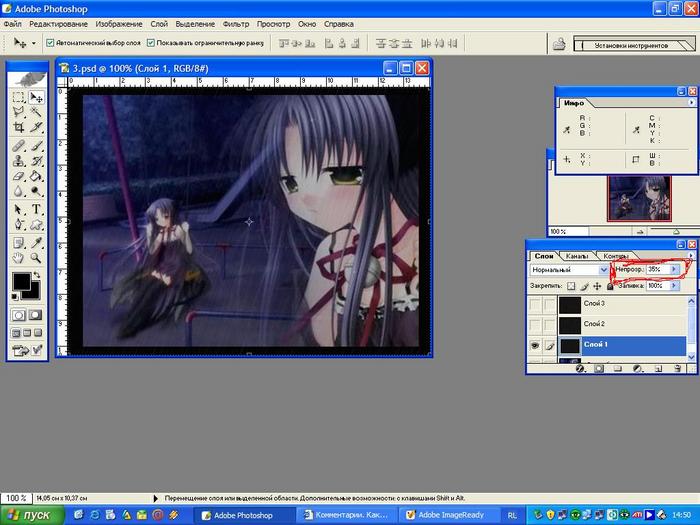
Task: Select the Dodge tool
Action: click(36, 192)
